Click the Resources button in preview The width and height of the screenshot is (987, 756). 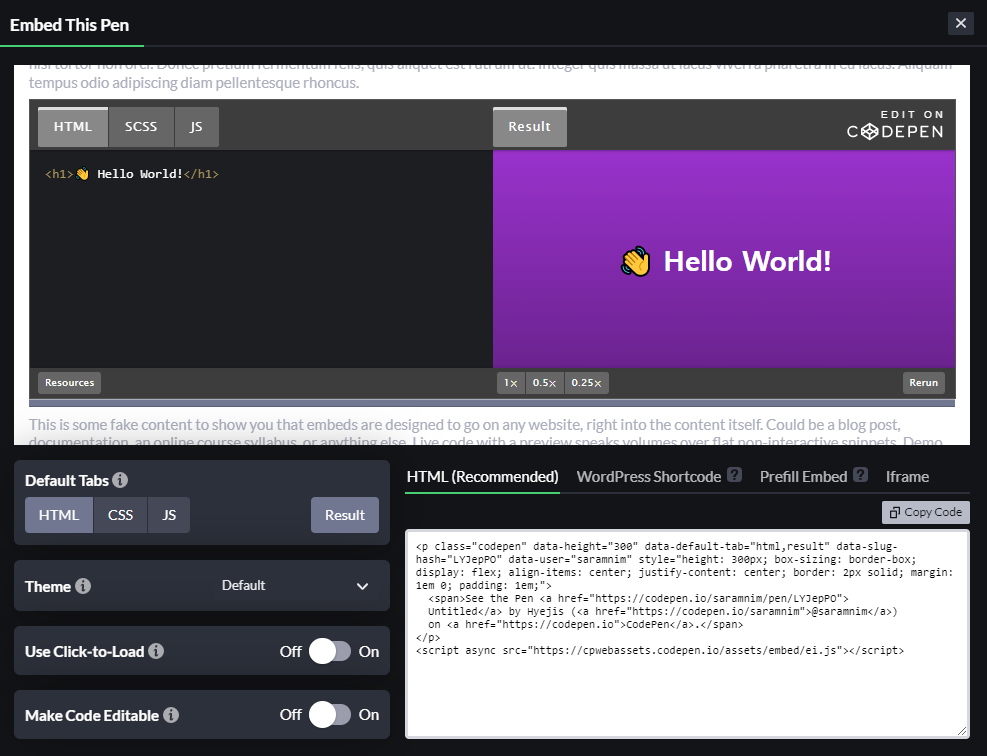pos(69,382)
